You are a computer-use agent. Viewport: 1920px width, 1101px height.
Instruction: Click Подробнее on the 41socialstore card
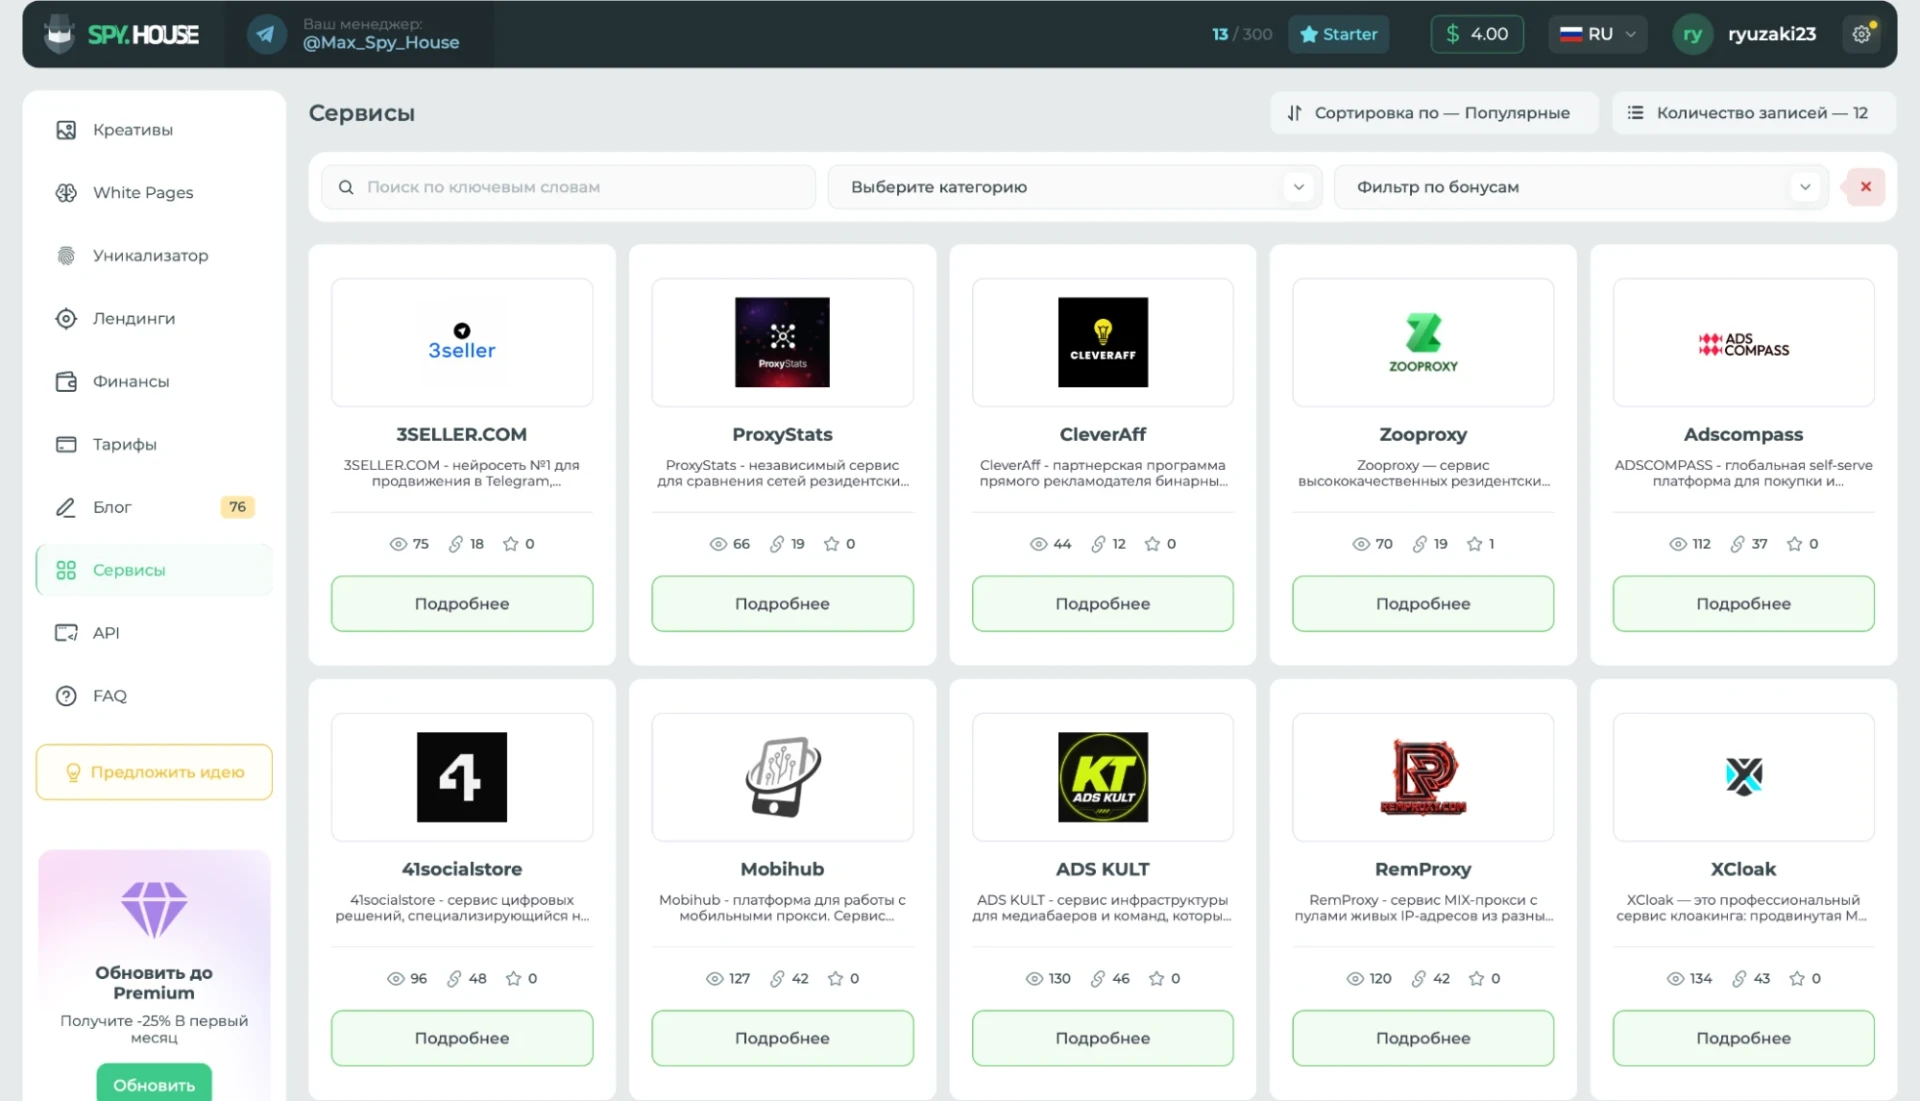click(462, 1039)
